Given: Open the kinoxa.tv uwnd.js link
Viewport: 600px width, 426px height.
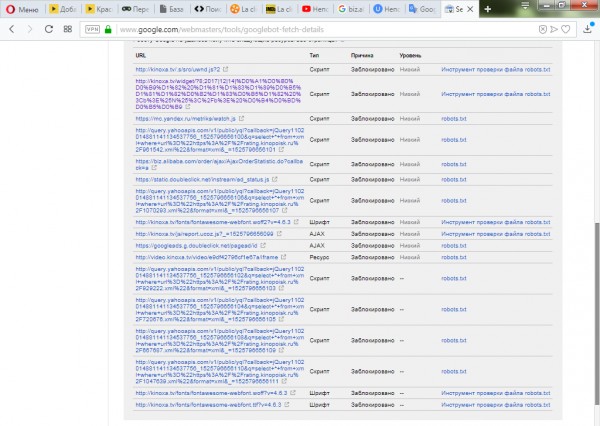Looking at the screenshot, I should 178,69.
